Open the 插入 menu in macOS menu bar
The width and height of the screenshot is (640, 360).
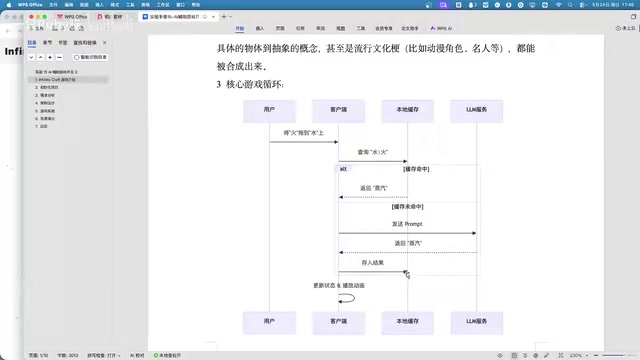(x=100, y=5)
